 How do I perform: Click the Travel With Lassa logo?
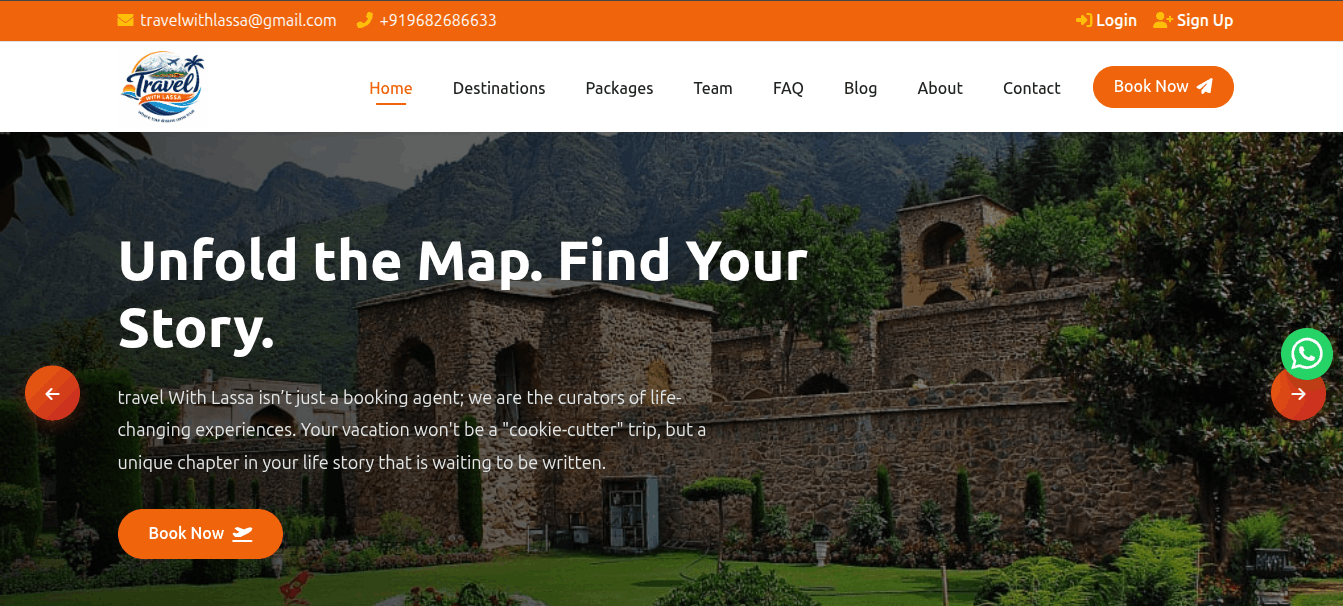(162, 87)
